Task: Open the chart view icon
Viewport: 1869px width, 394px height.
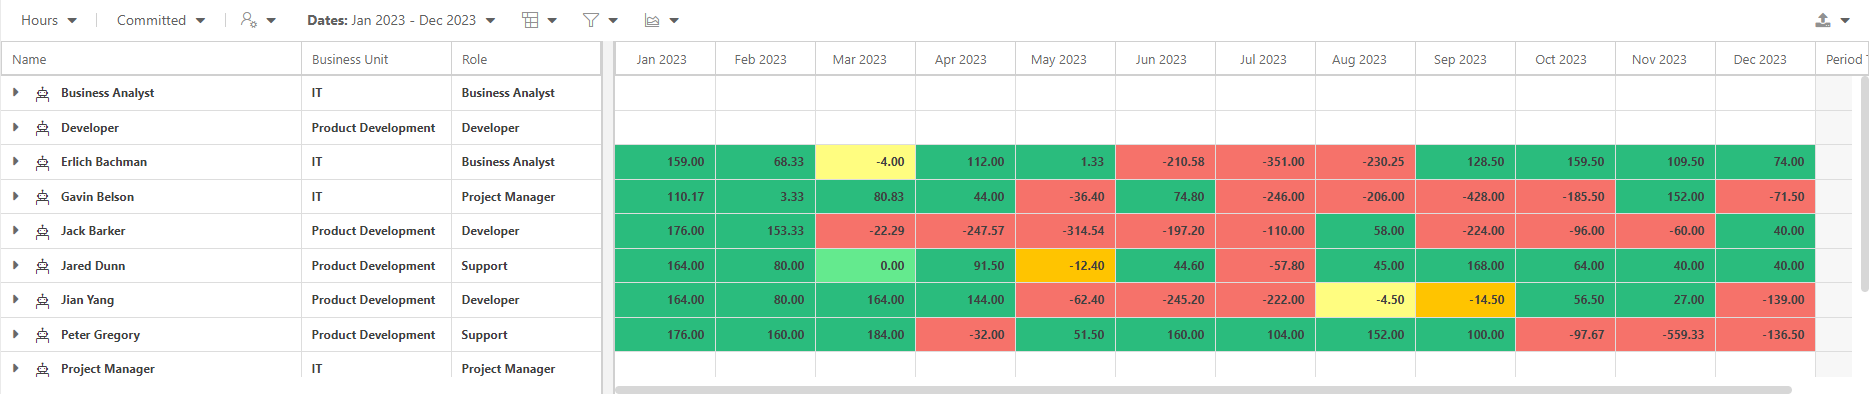Action: [x=661, y=20]
